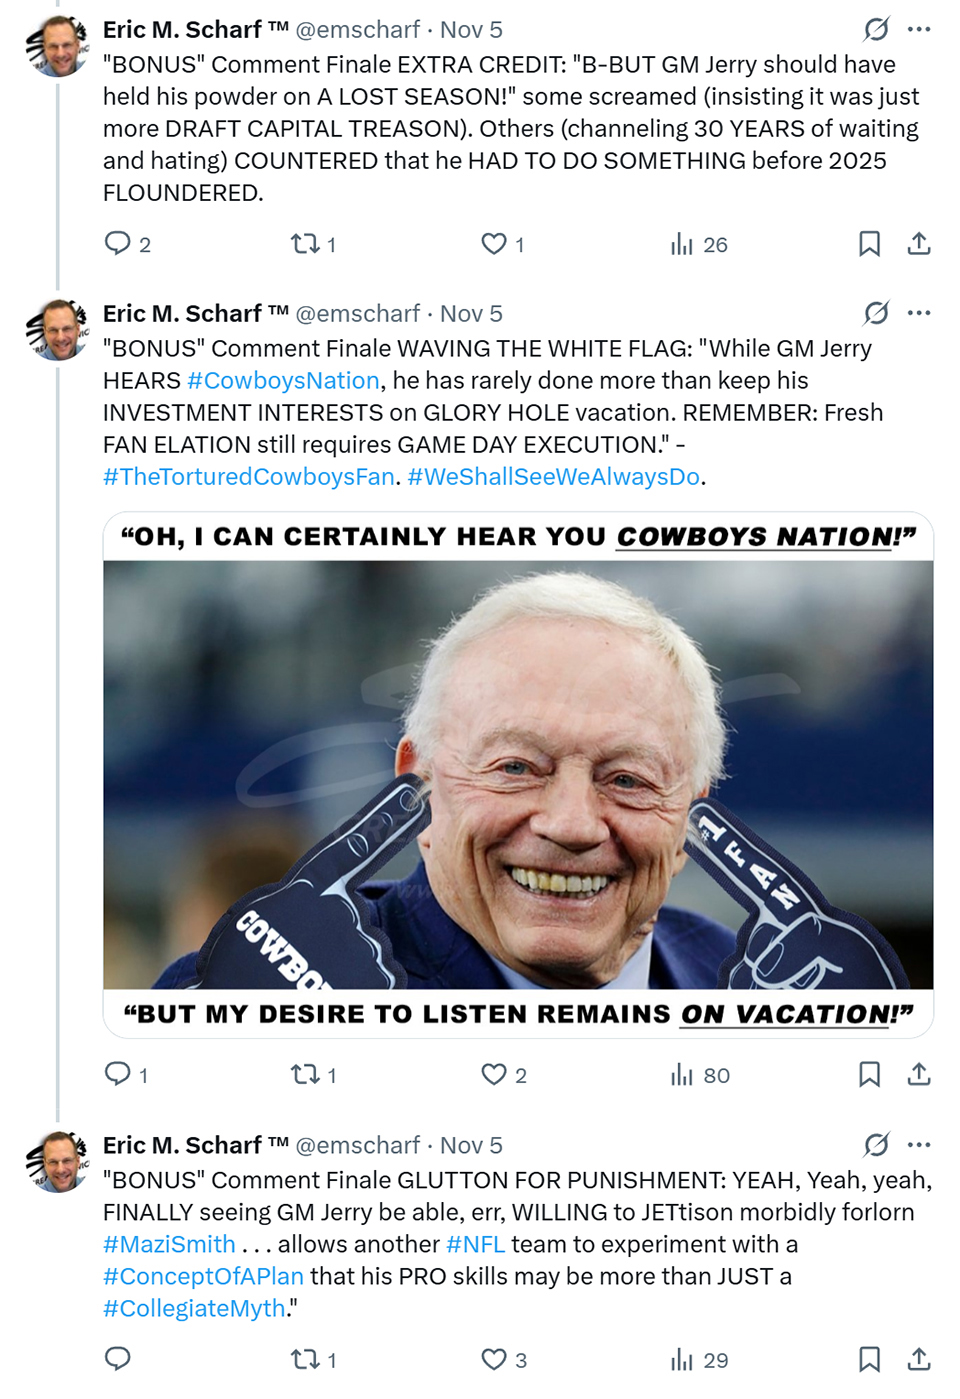Like the EXTRA CREDIT tweet

(494, 244)
